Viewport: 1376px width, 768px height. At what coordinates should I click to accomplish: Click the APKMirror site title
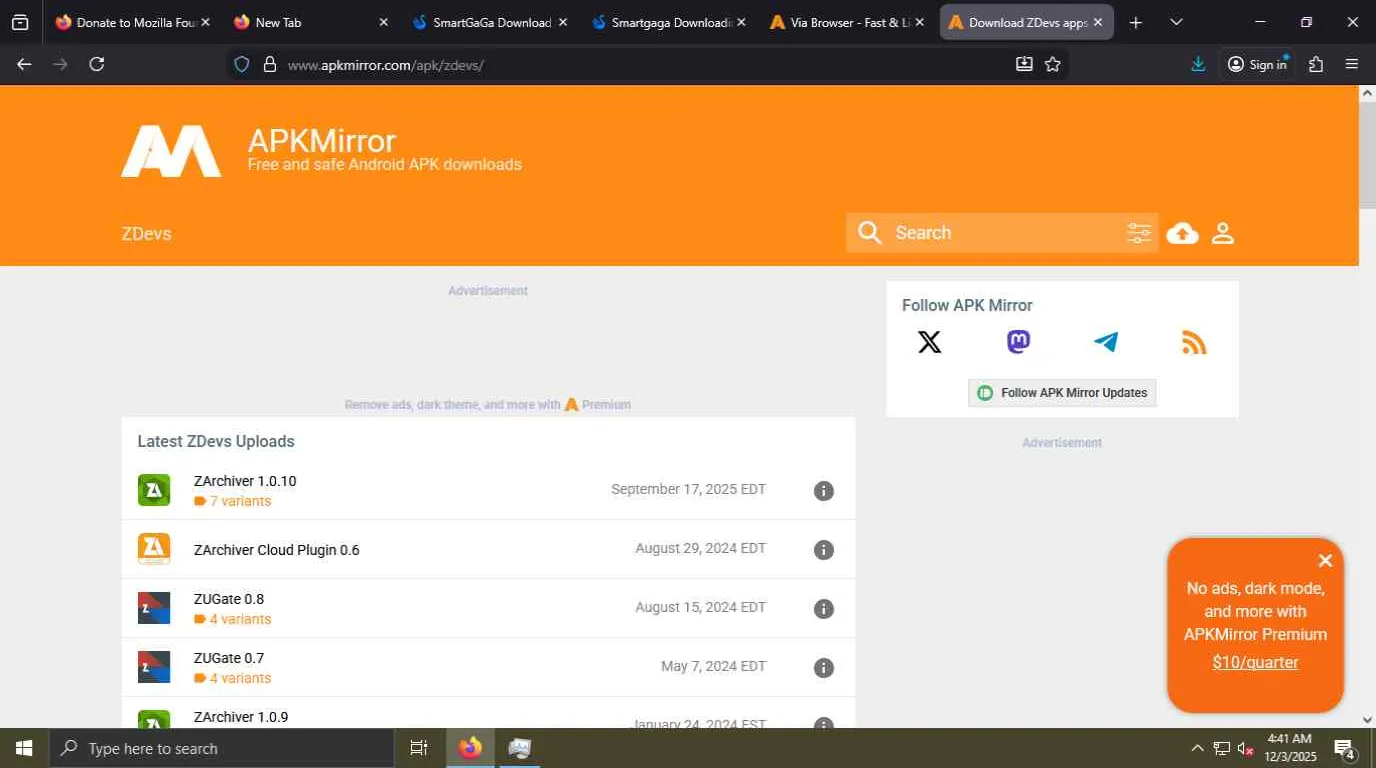(x=322, y=141)
